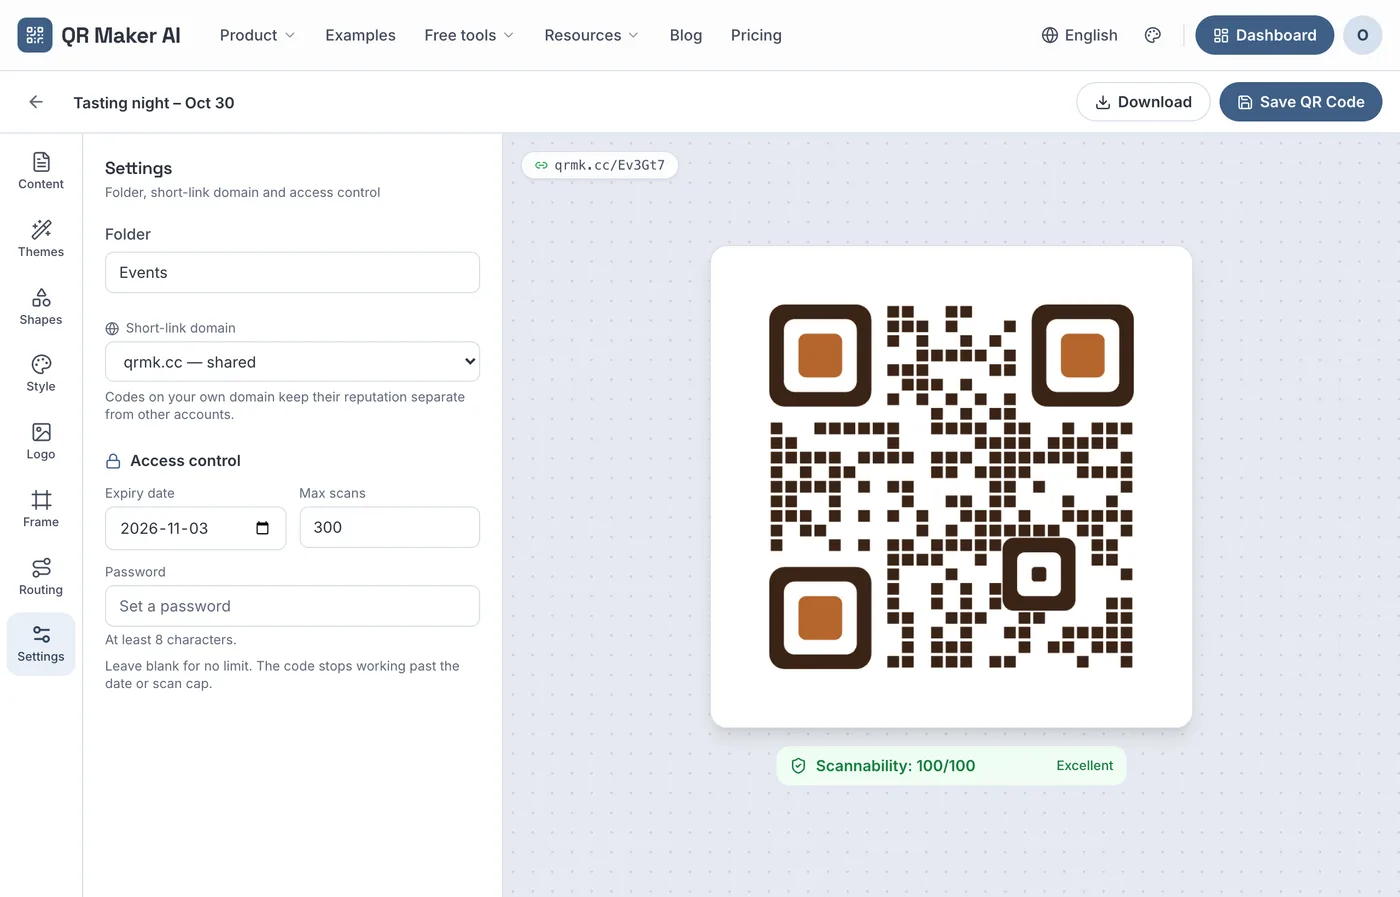Select the Settings sidebar panel
Viewport: 1400px width, 897px height.
41,644
